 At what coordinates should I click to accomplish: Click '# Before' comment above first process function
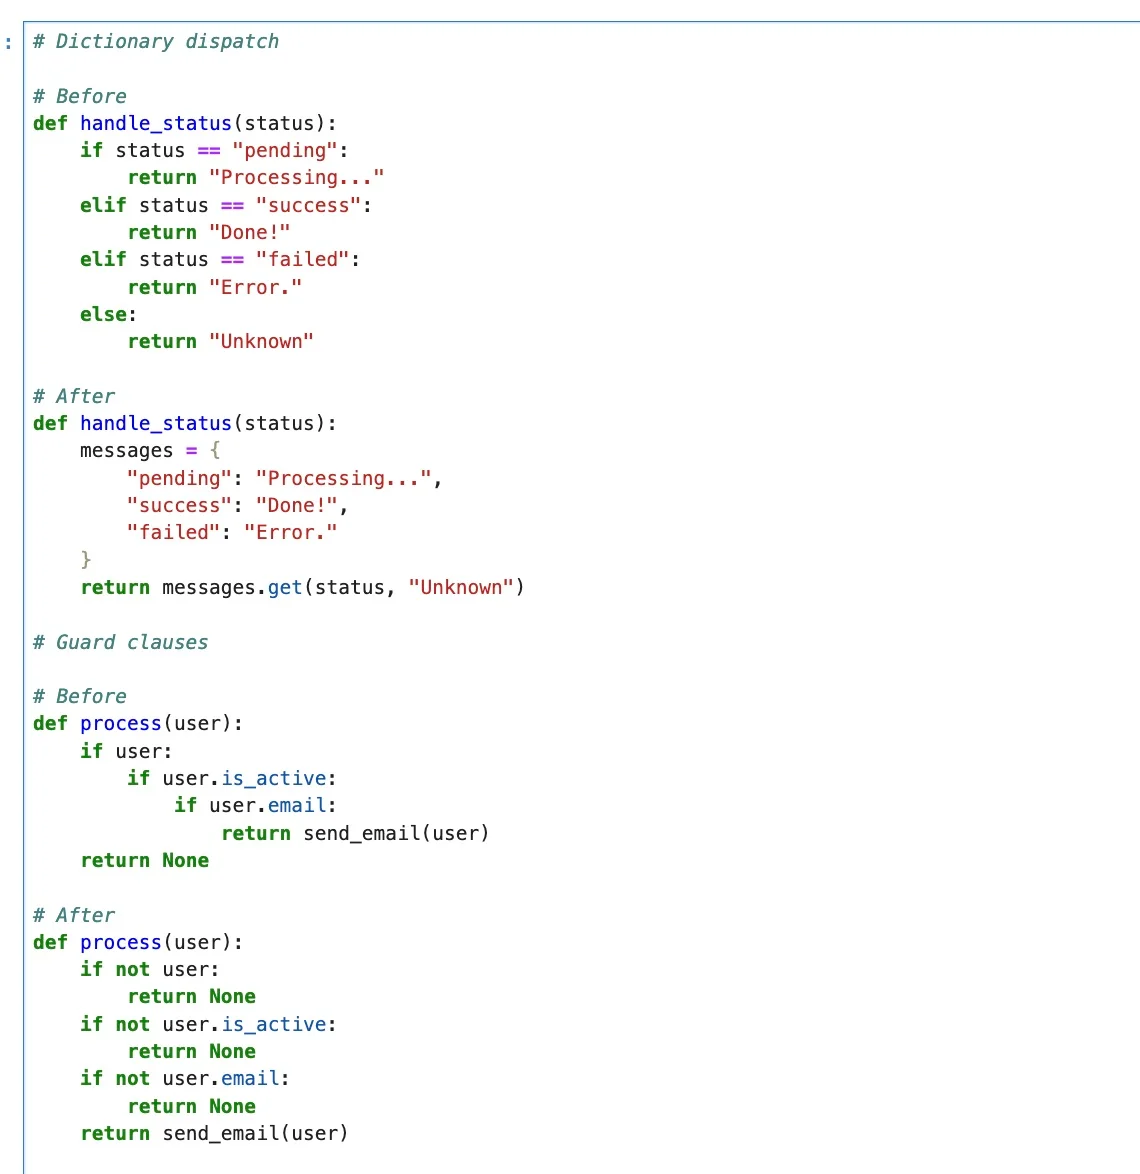pos(79,696)
